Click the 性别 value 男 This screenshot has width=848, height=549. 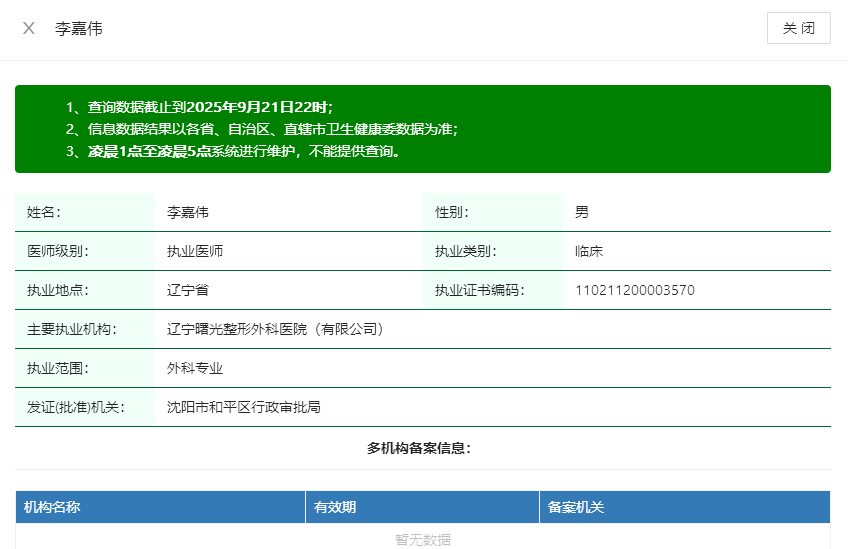tap(582, 212)
